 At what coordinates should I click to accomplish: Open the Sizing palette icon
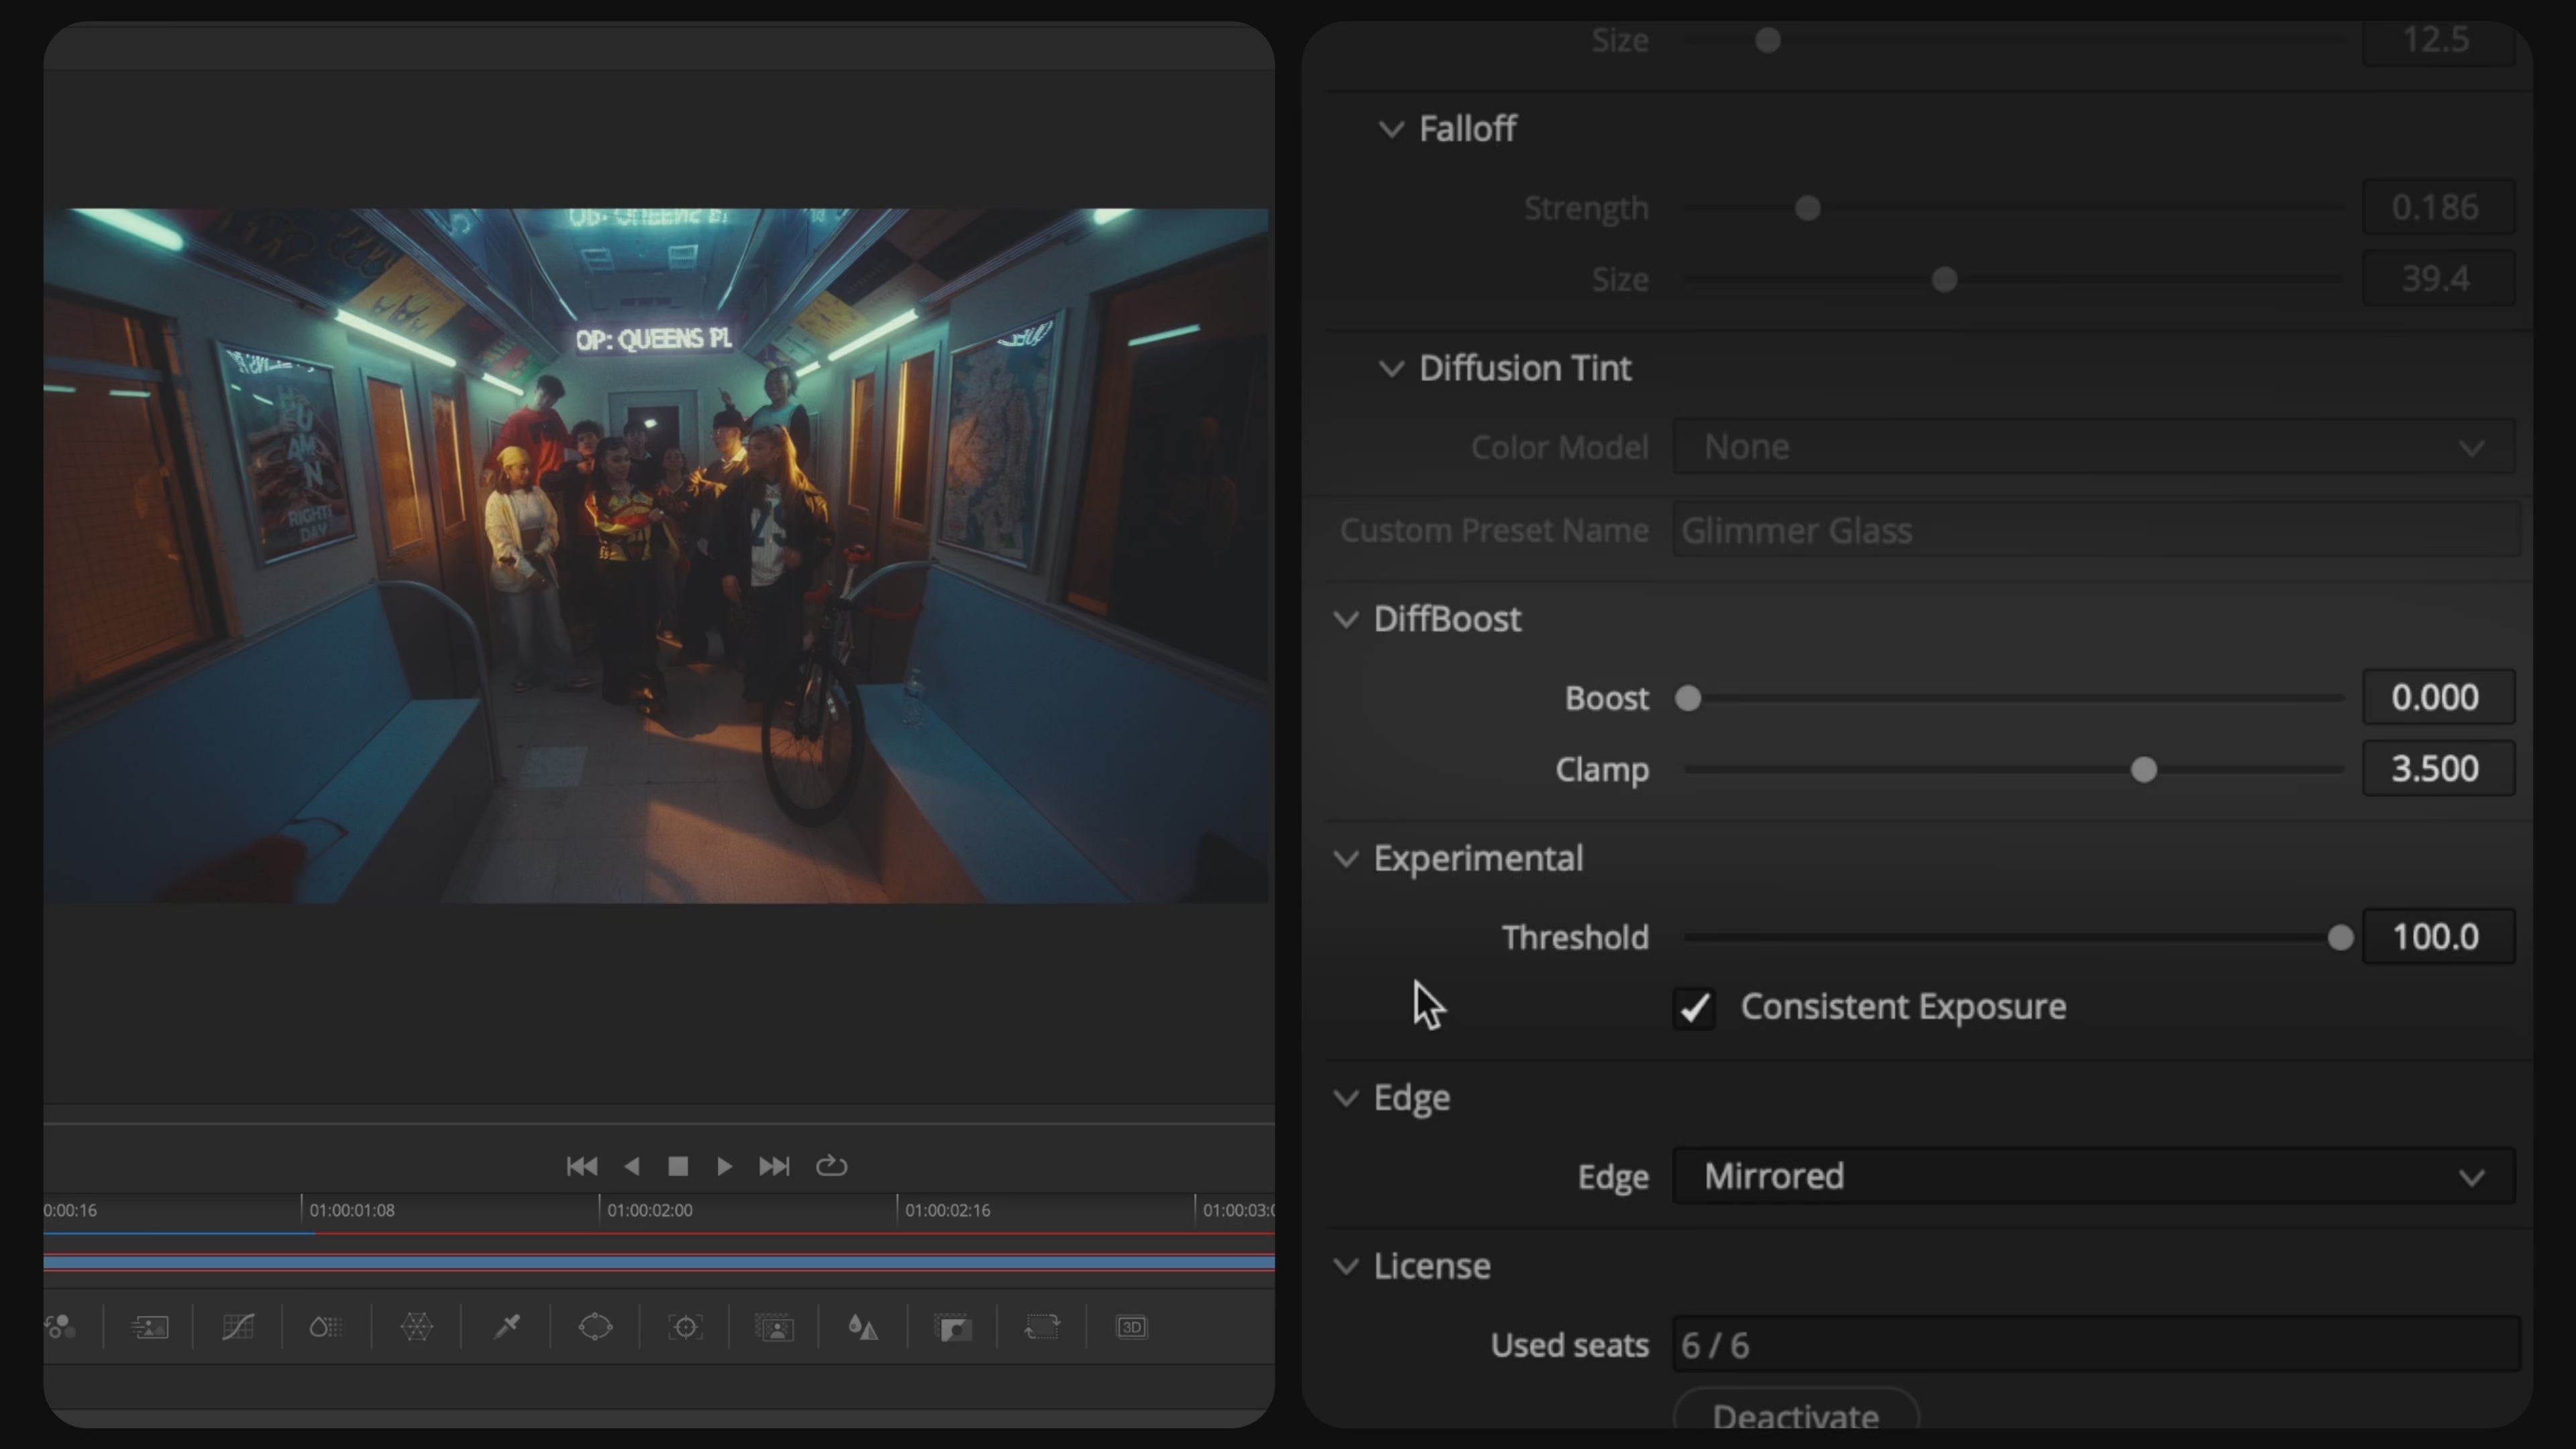tap(1042, 1327)
